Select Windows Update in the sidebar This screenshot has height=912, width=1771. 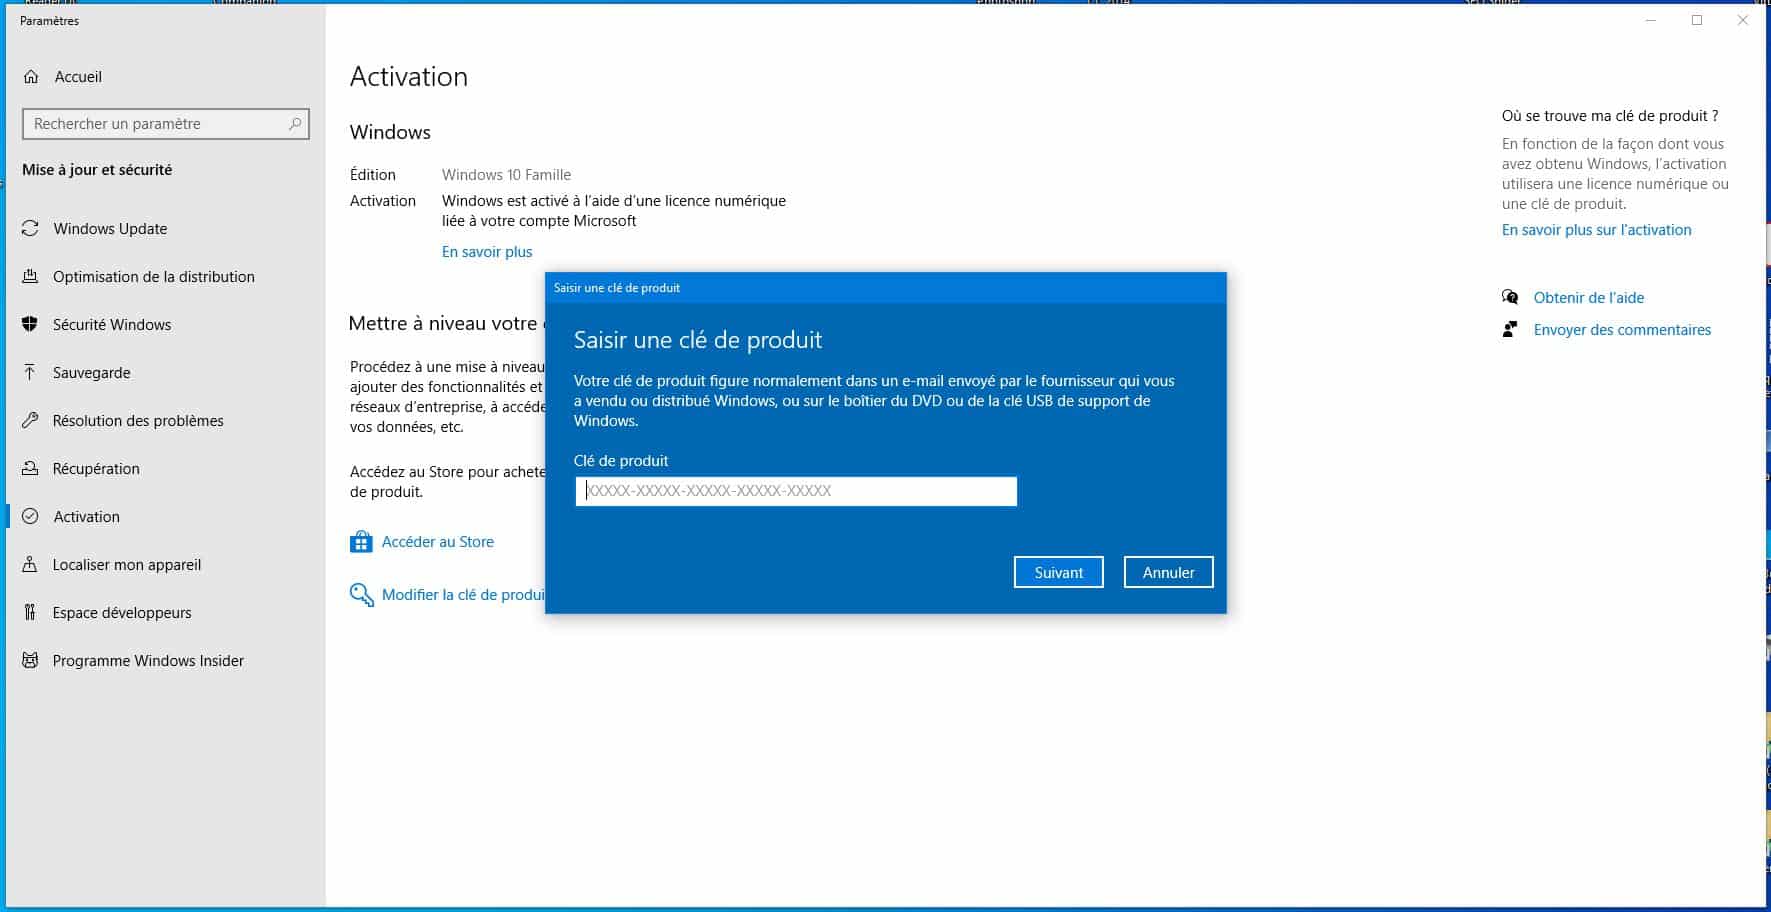pyautogui.click(x=29, y=228)
